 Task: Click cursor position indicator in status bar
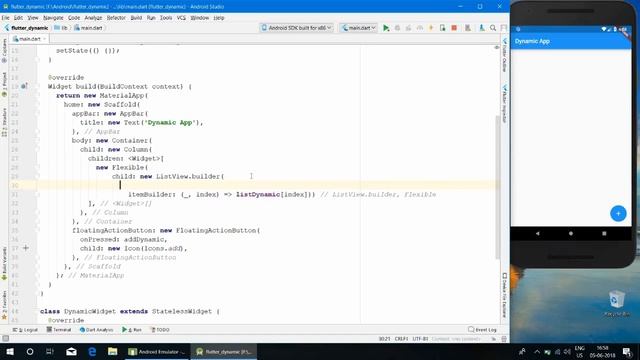pyautogui.click(x=384, y=339)
